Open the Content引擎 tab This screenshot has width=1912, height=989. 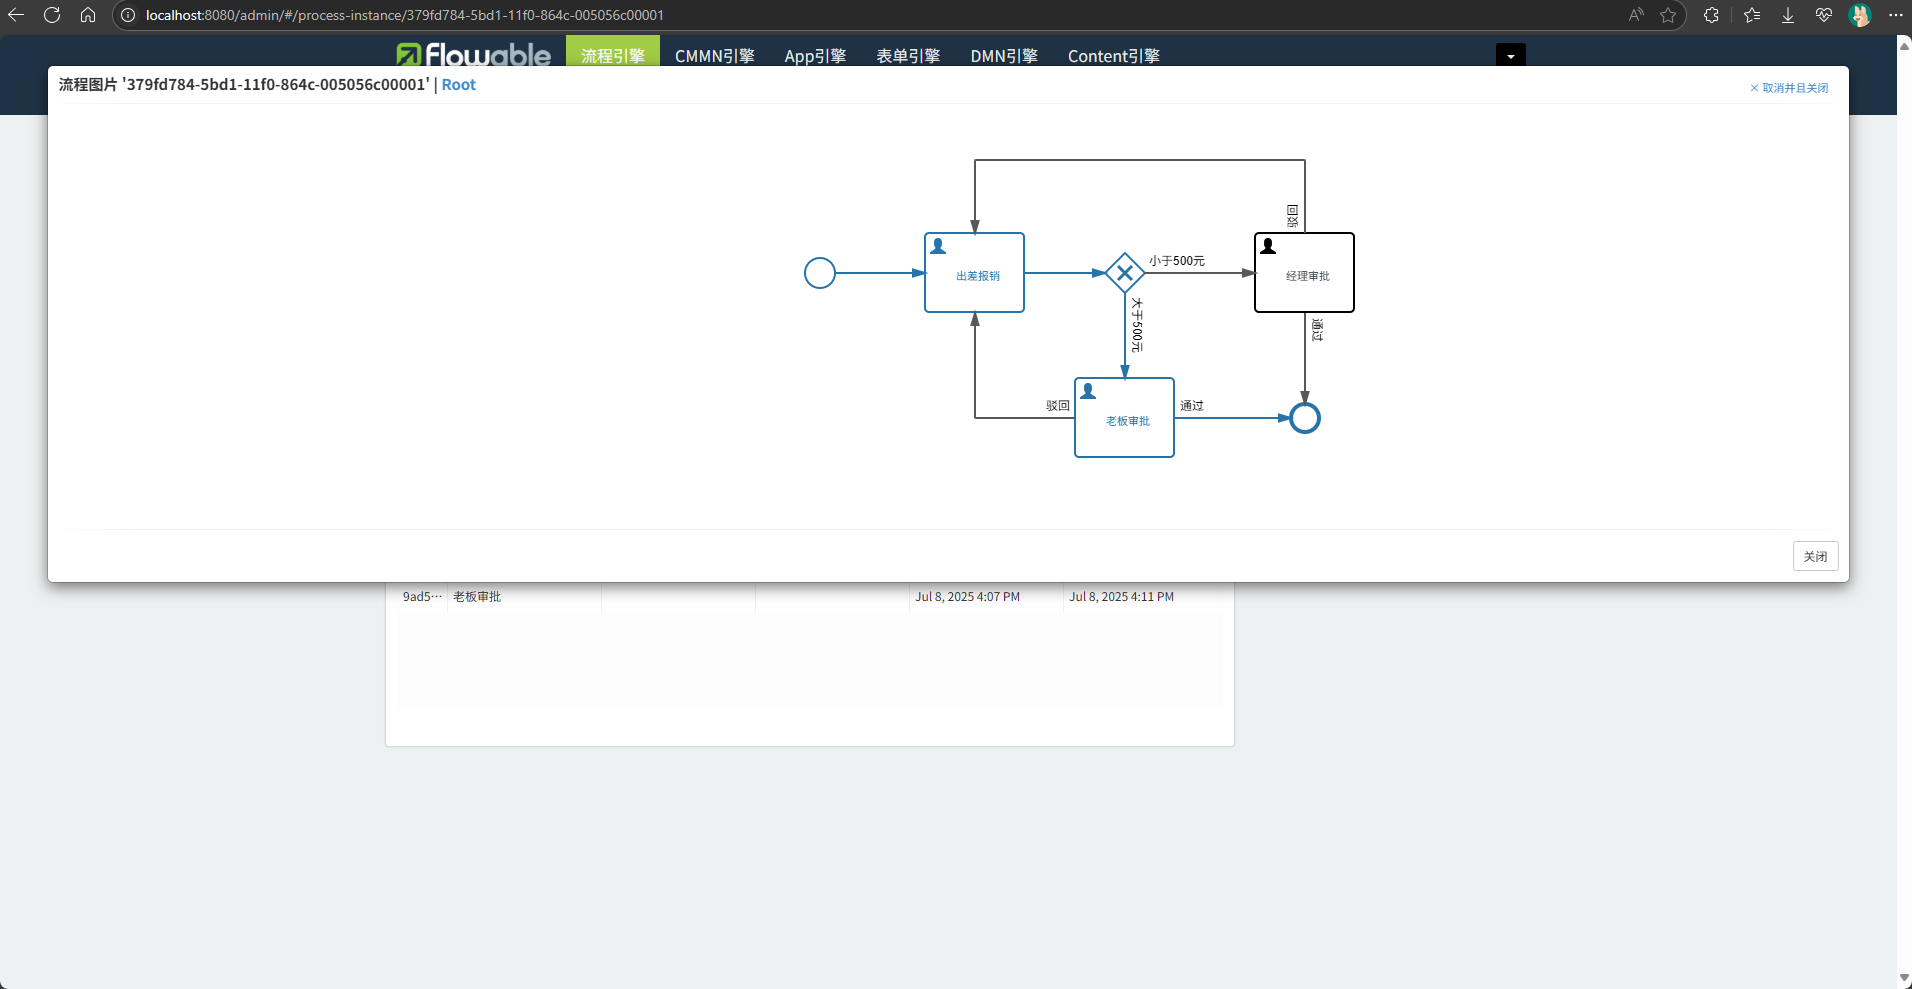(1113, 56)
